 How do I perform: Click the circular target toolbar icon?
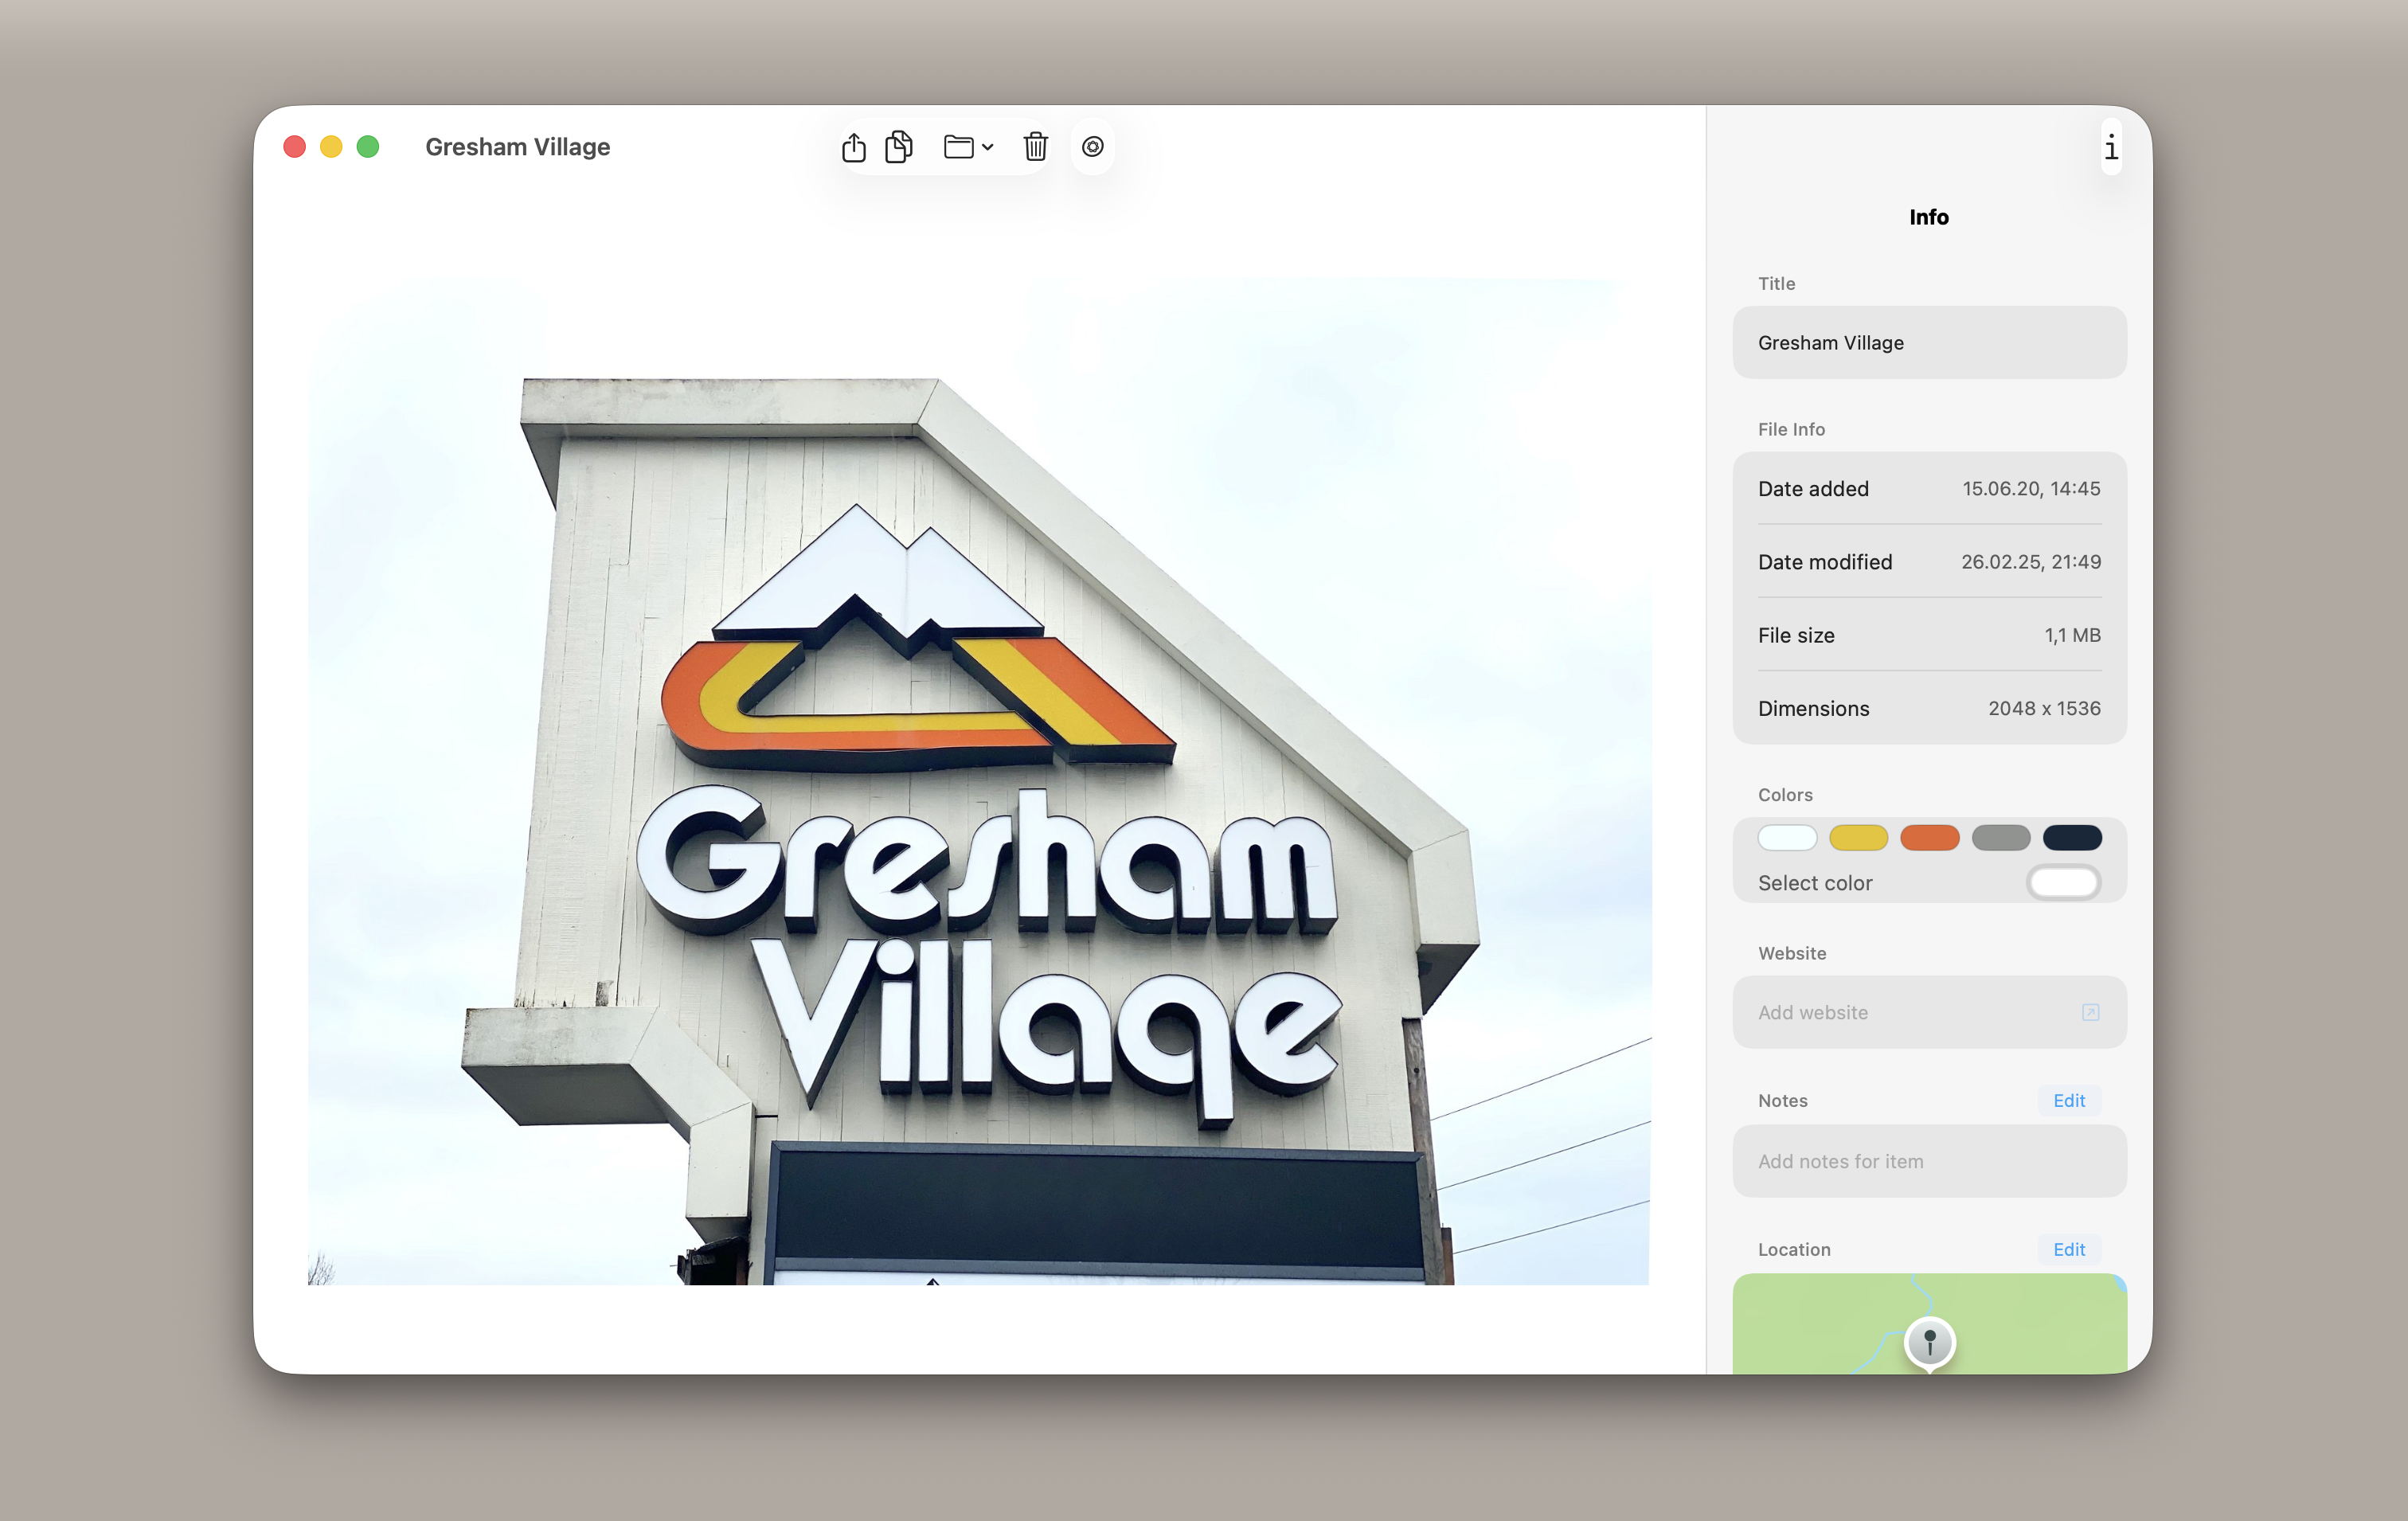[x=1092, y=147]
